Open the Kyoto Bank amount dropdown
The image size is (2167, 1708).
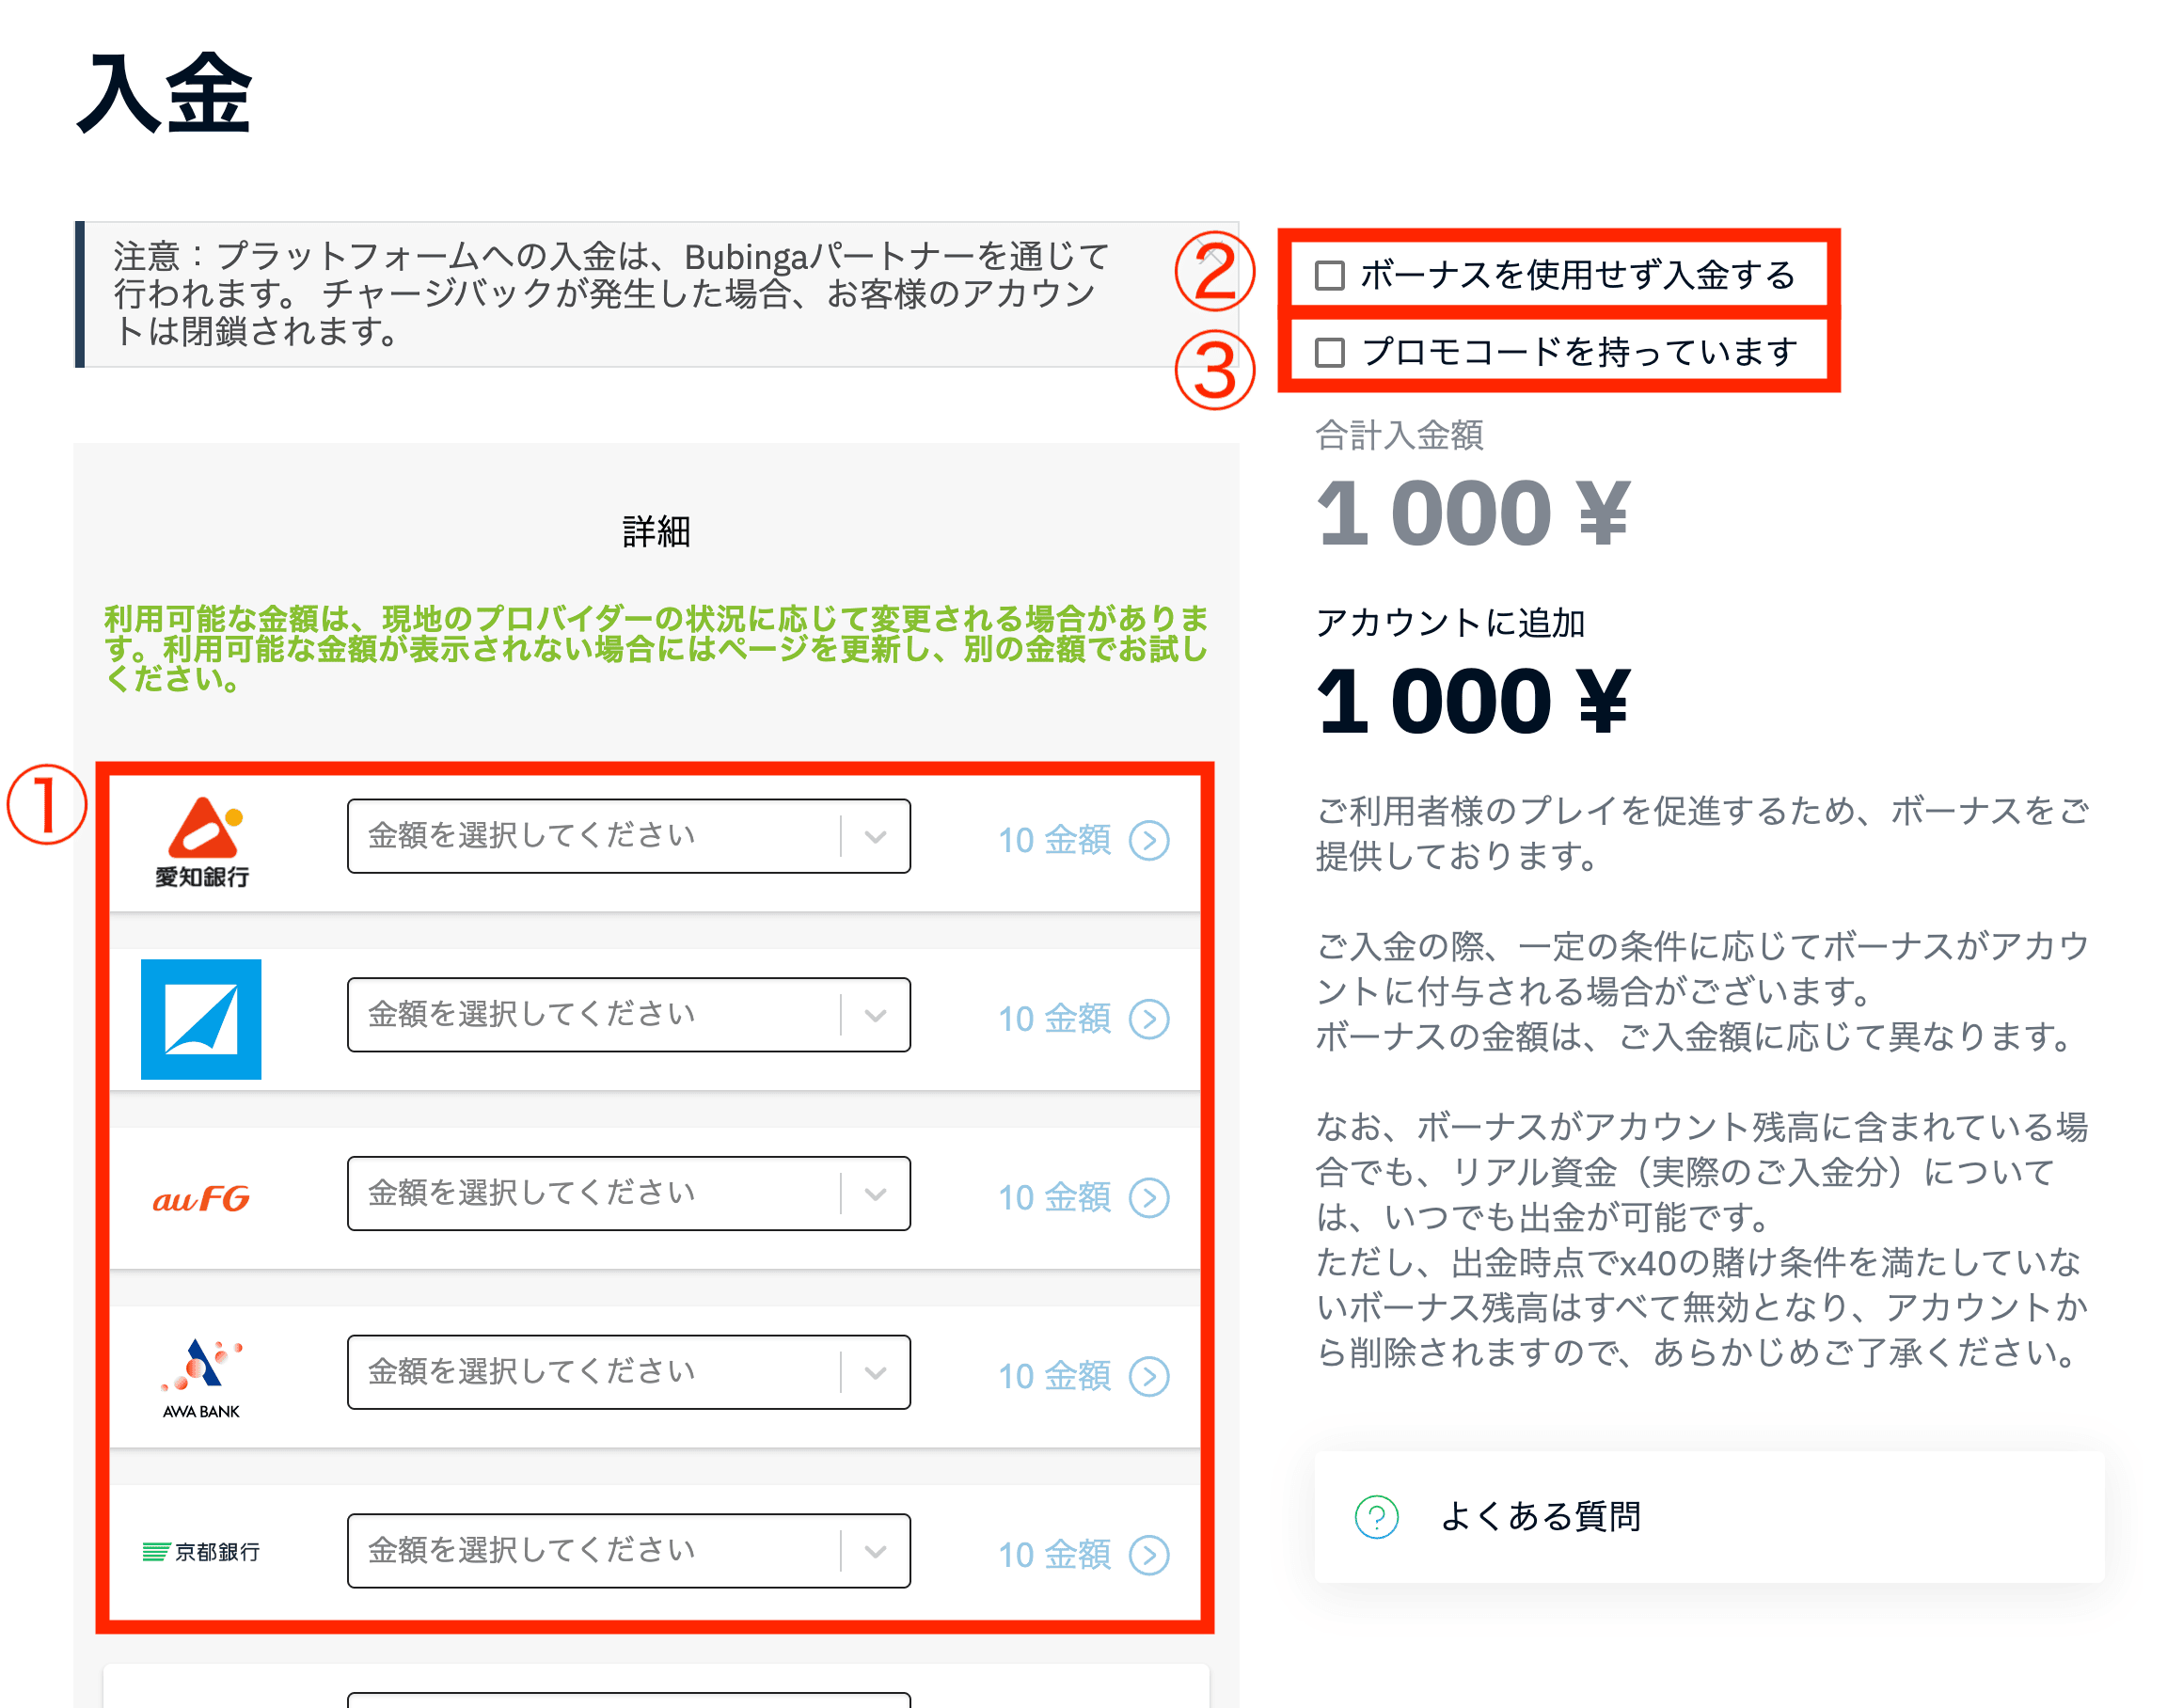[x=628, y=1550]
